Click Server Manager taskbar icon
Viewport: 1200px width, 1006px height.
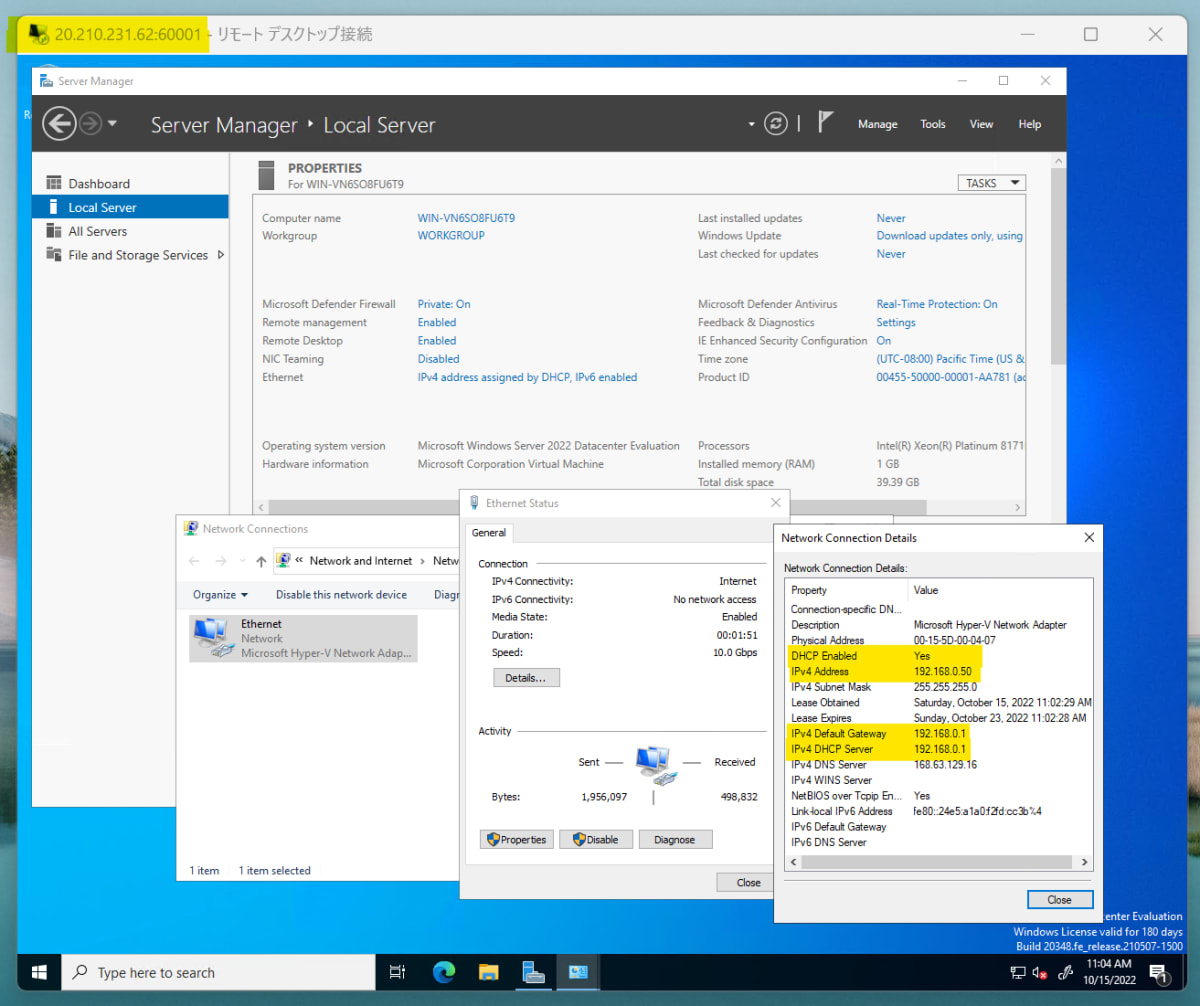tap(533, 973)
